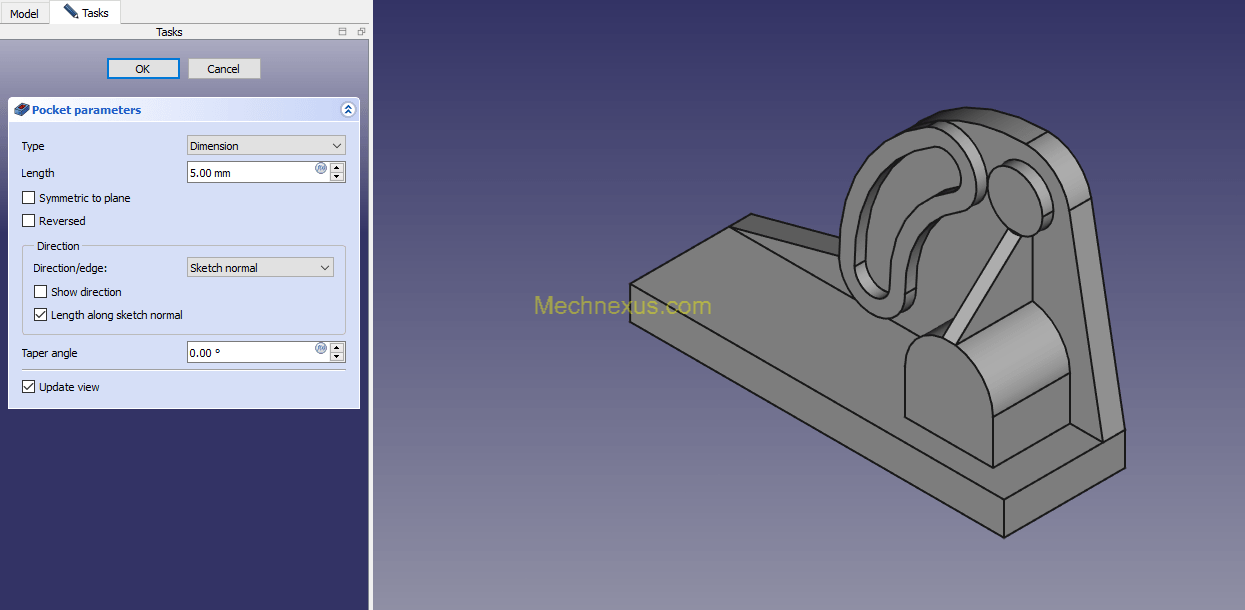The image size is (1245, 610).
Task: Float the Tasks panel via undock icon
Action: coord(361,32)
